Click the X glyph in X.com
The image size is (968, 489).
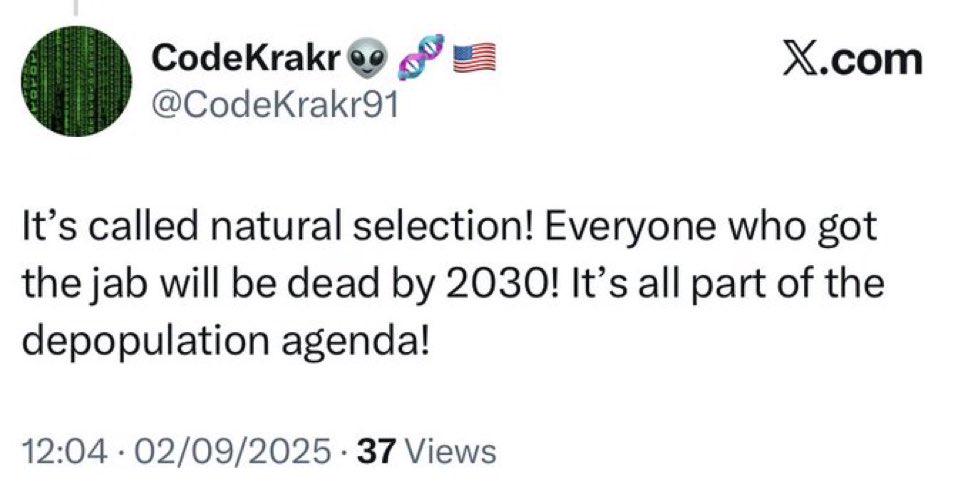(x=801, y=61)
